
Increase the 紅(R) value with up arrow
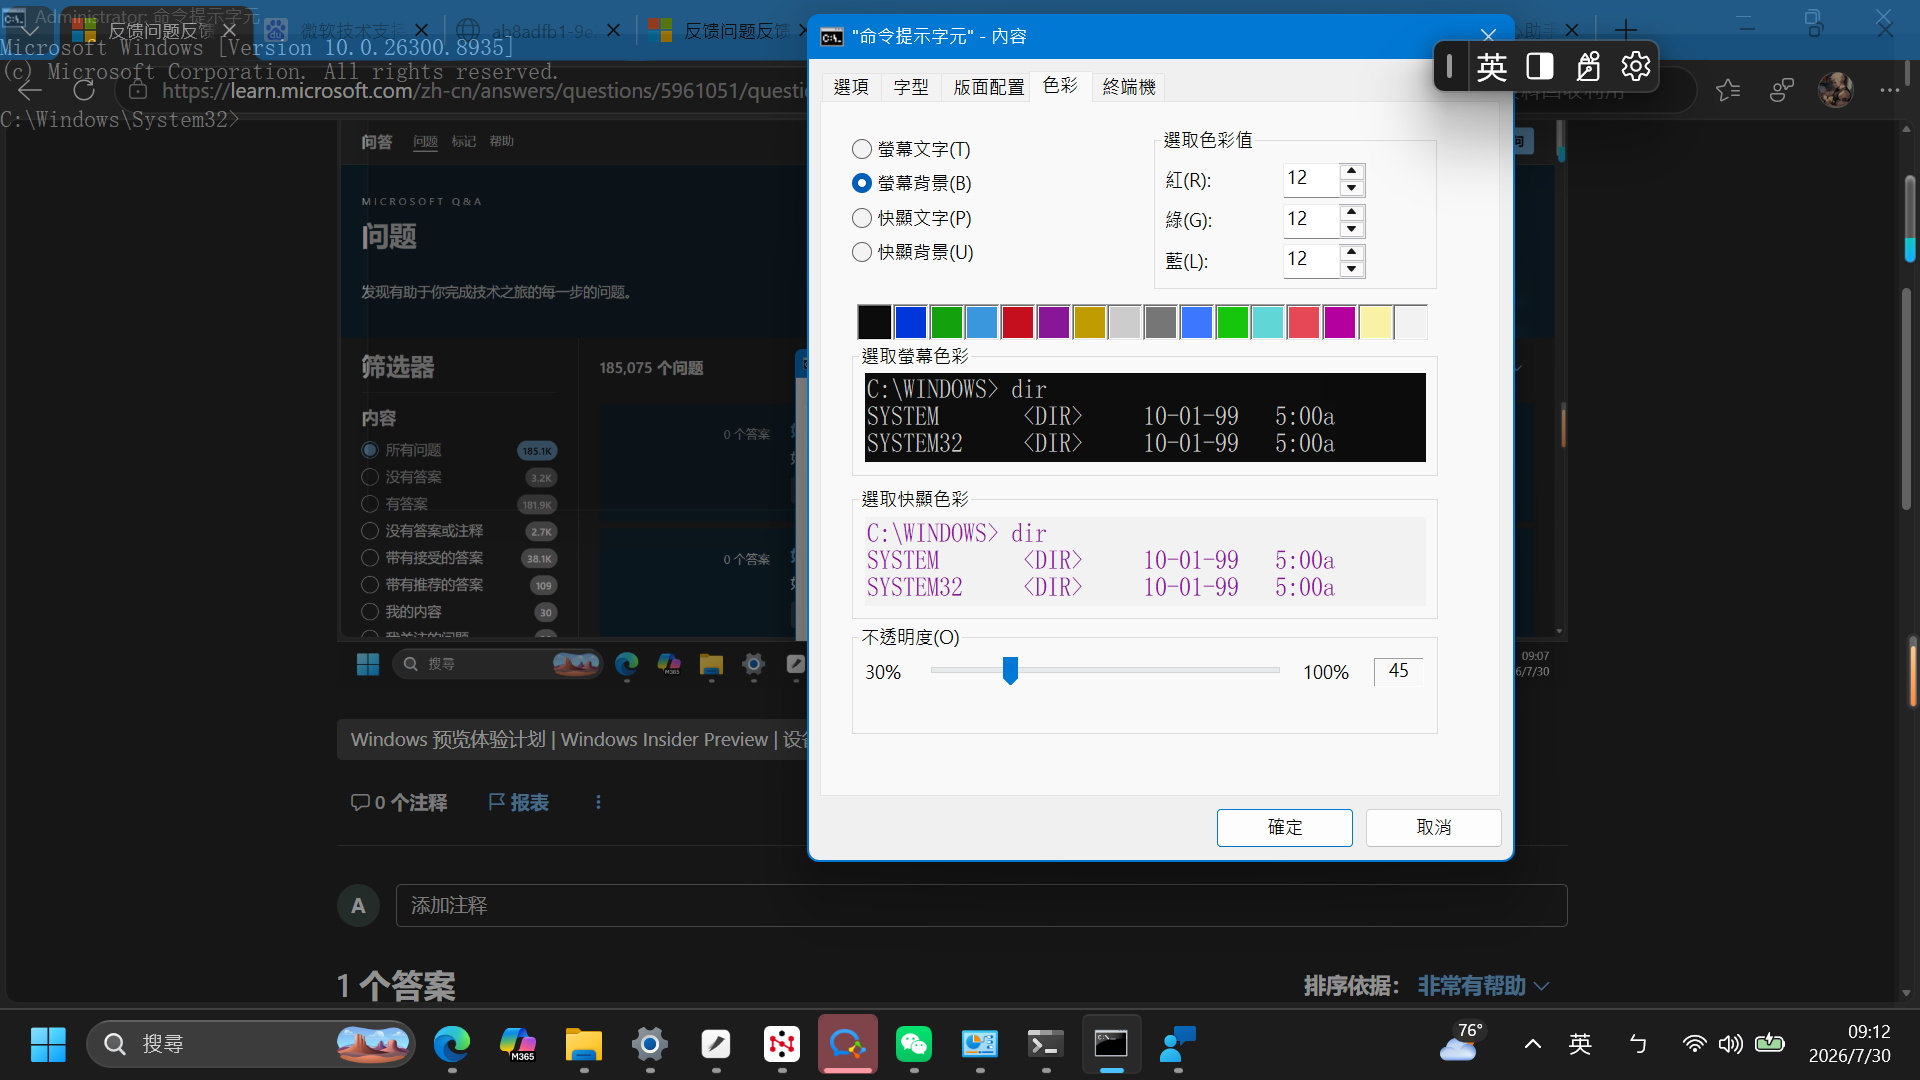click(x=1352, y=171)
